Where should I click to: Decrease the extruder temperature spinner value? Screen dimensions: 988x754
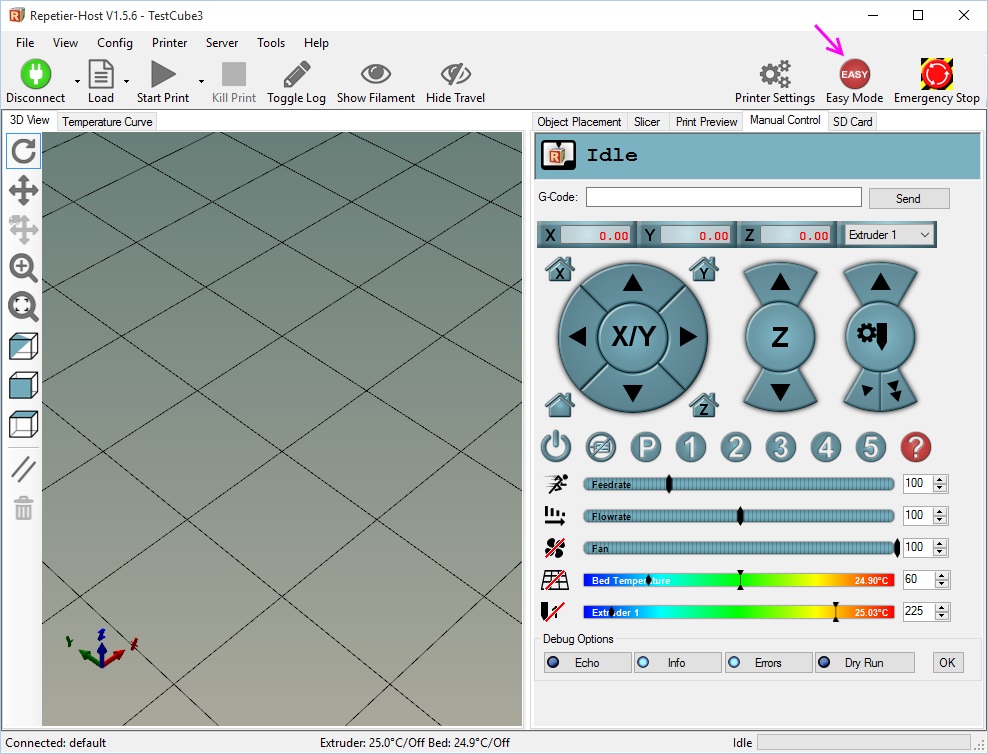942,615
